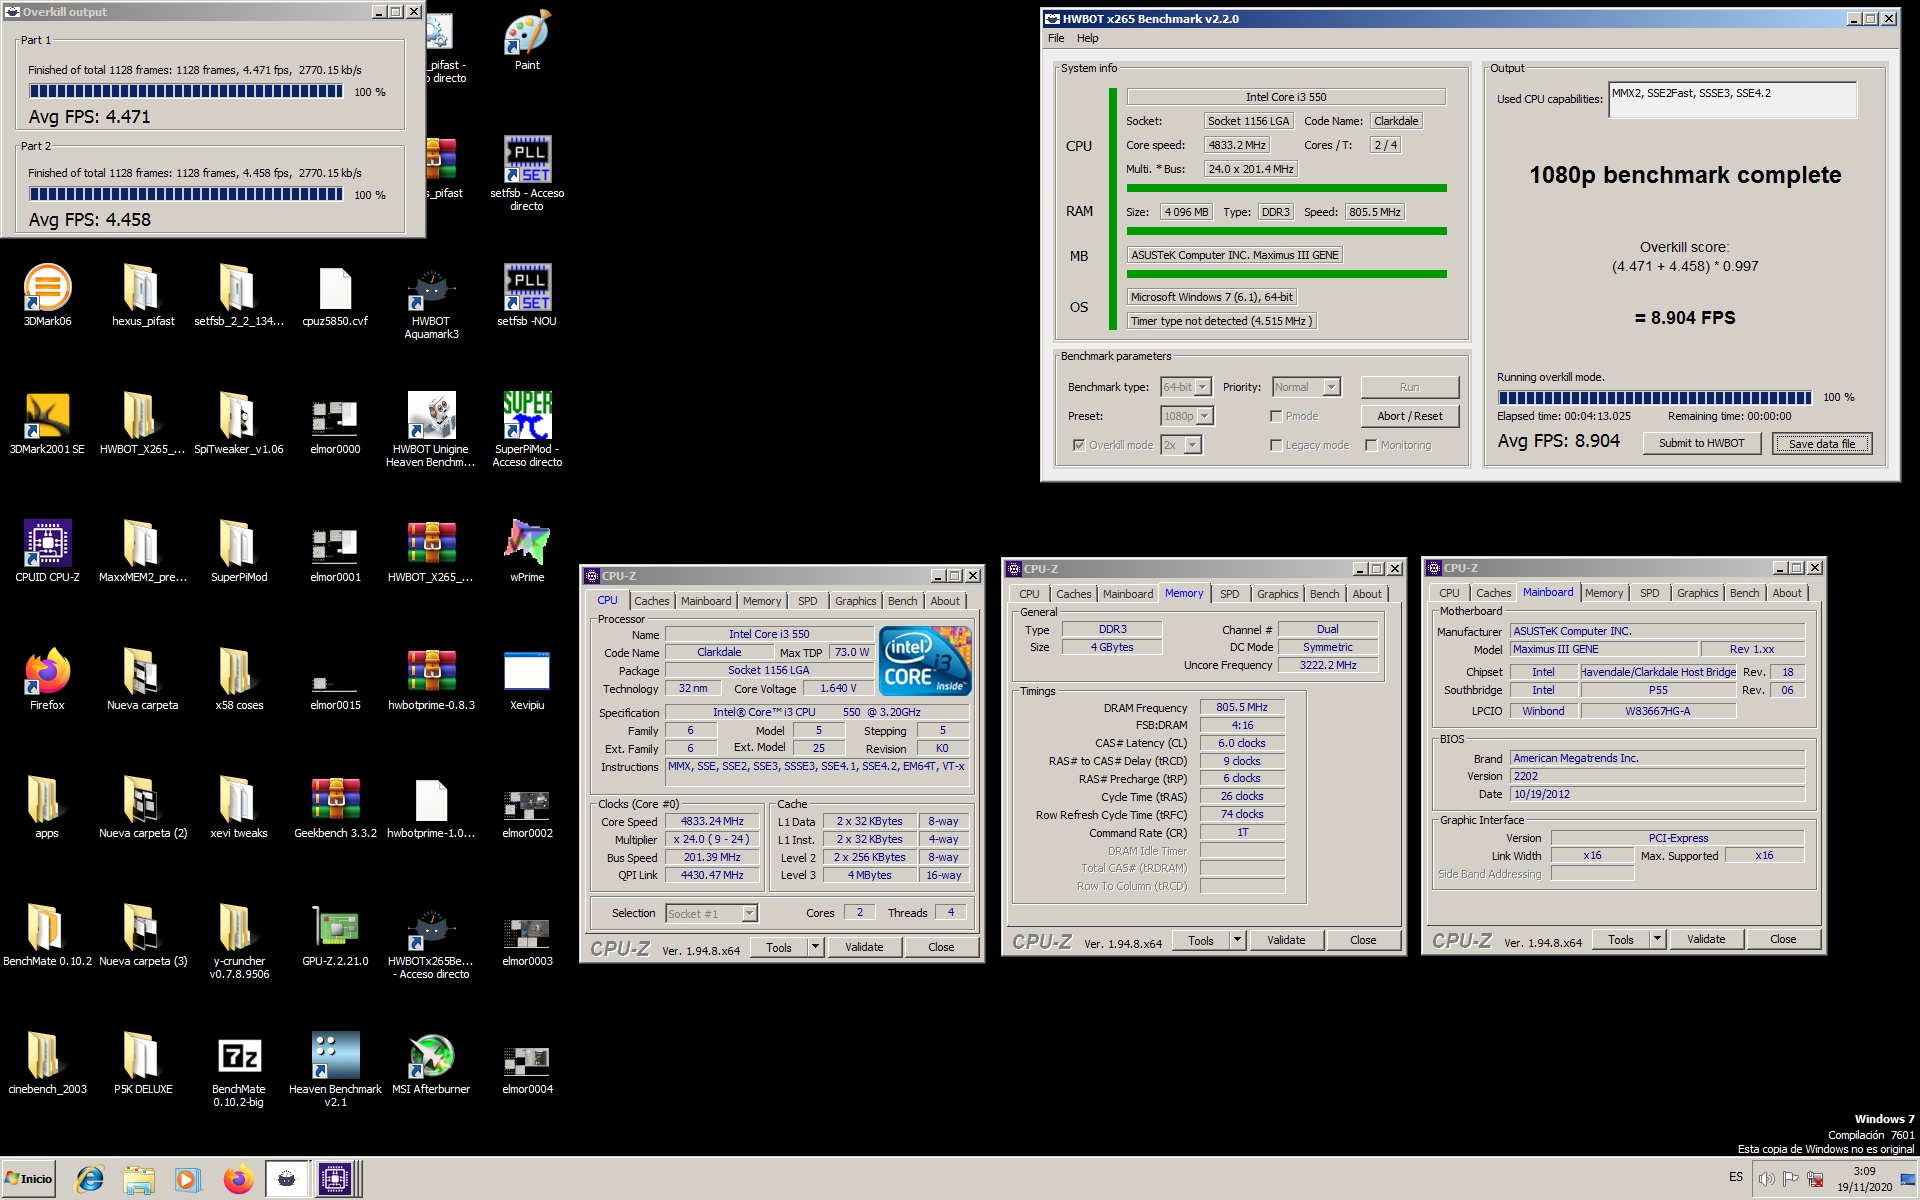Screen dimensions: 1920x1200
Task: Select the cpuz5850.cvf file icon
Action: click(335, 295)
